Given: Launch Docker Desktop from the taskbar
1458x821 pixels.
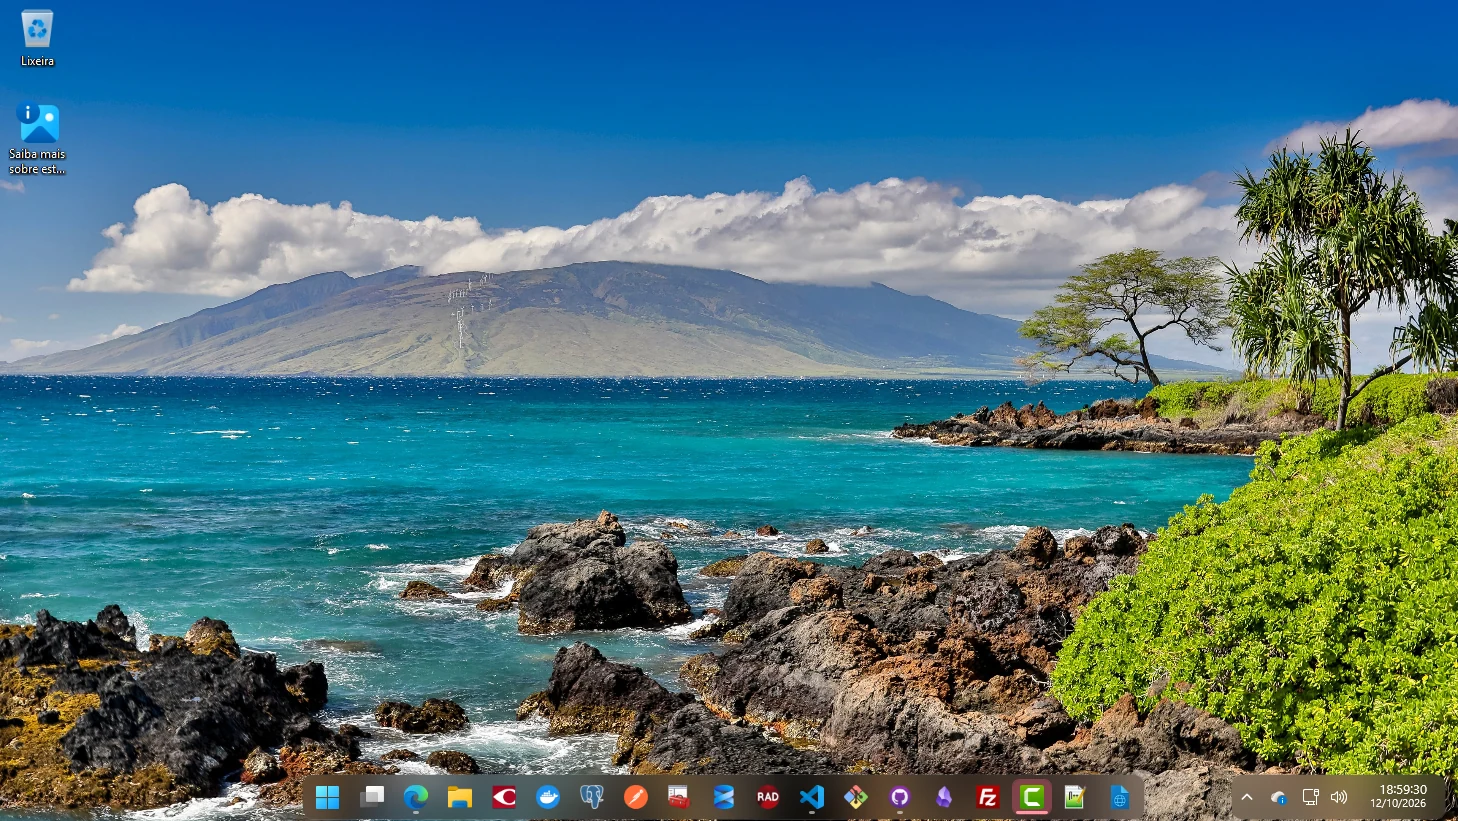Looking at the screenshot, I should 548,797.
